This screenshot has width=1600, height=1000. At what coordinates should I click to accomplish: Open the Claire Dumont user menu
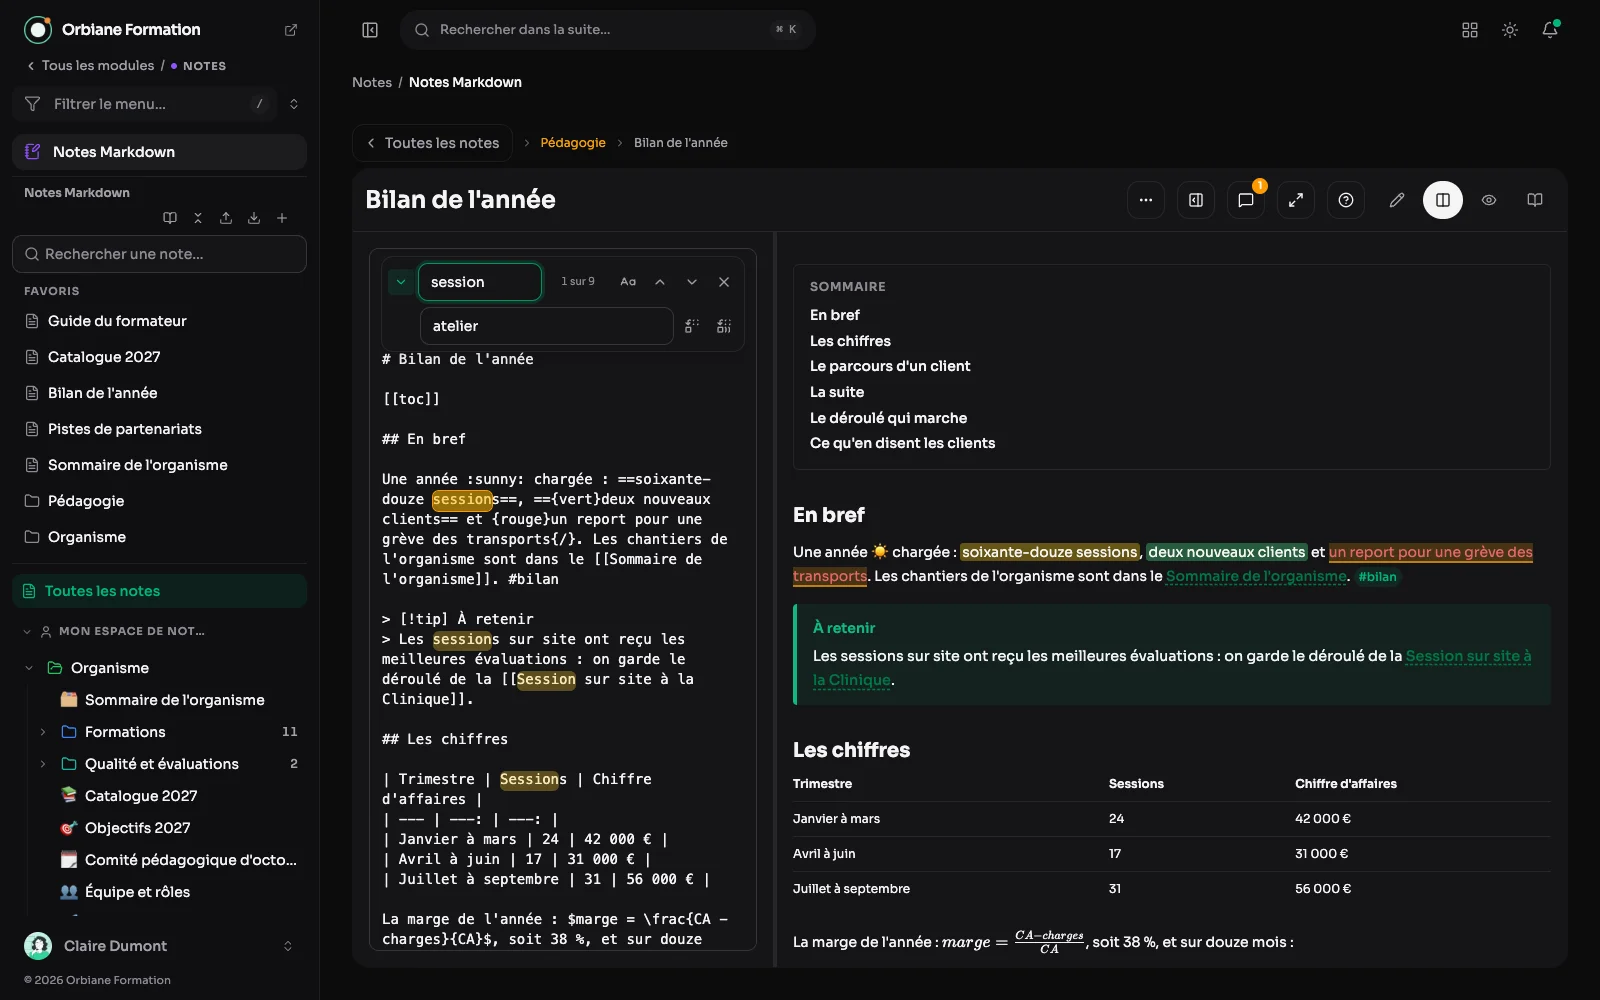tap(160, 946)
